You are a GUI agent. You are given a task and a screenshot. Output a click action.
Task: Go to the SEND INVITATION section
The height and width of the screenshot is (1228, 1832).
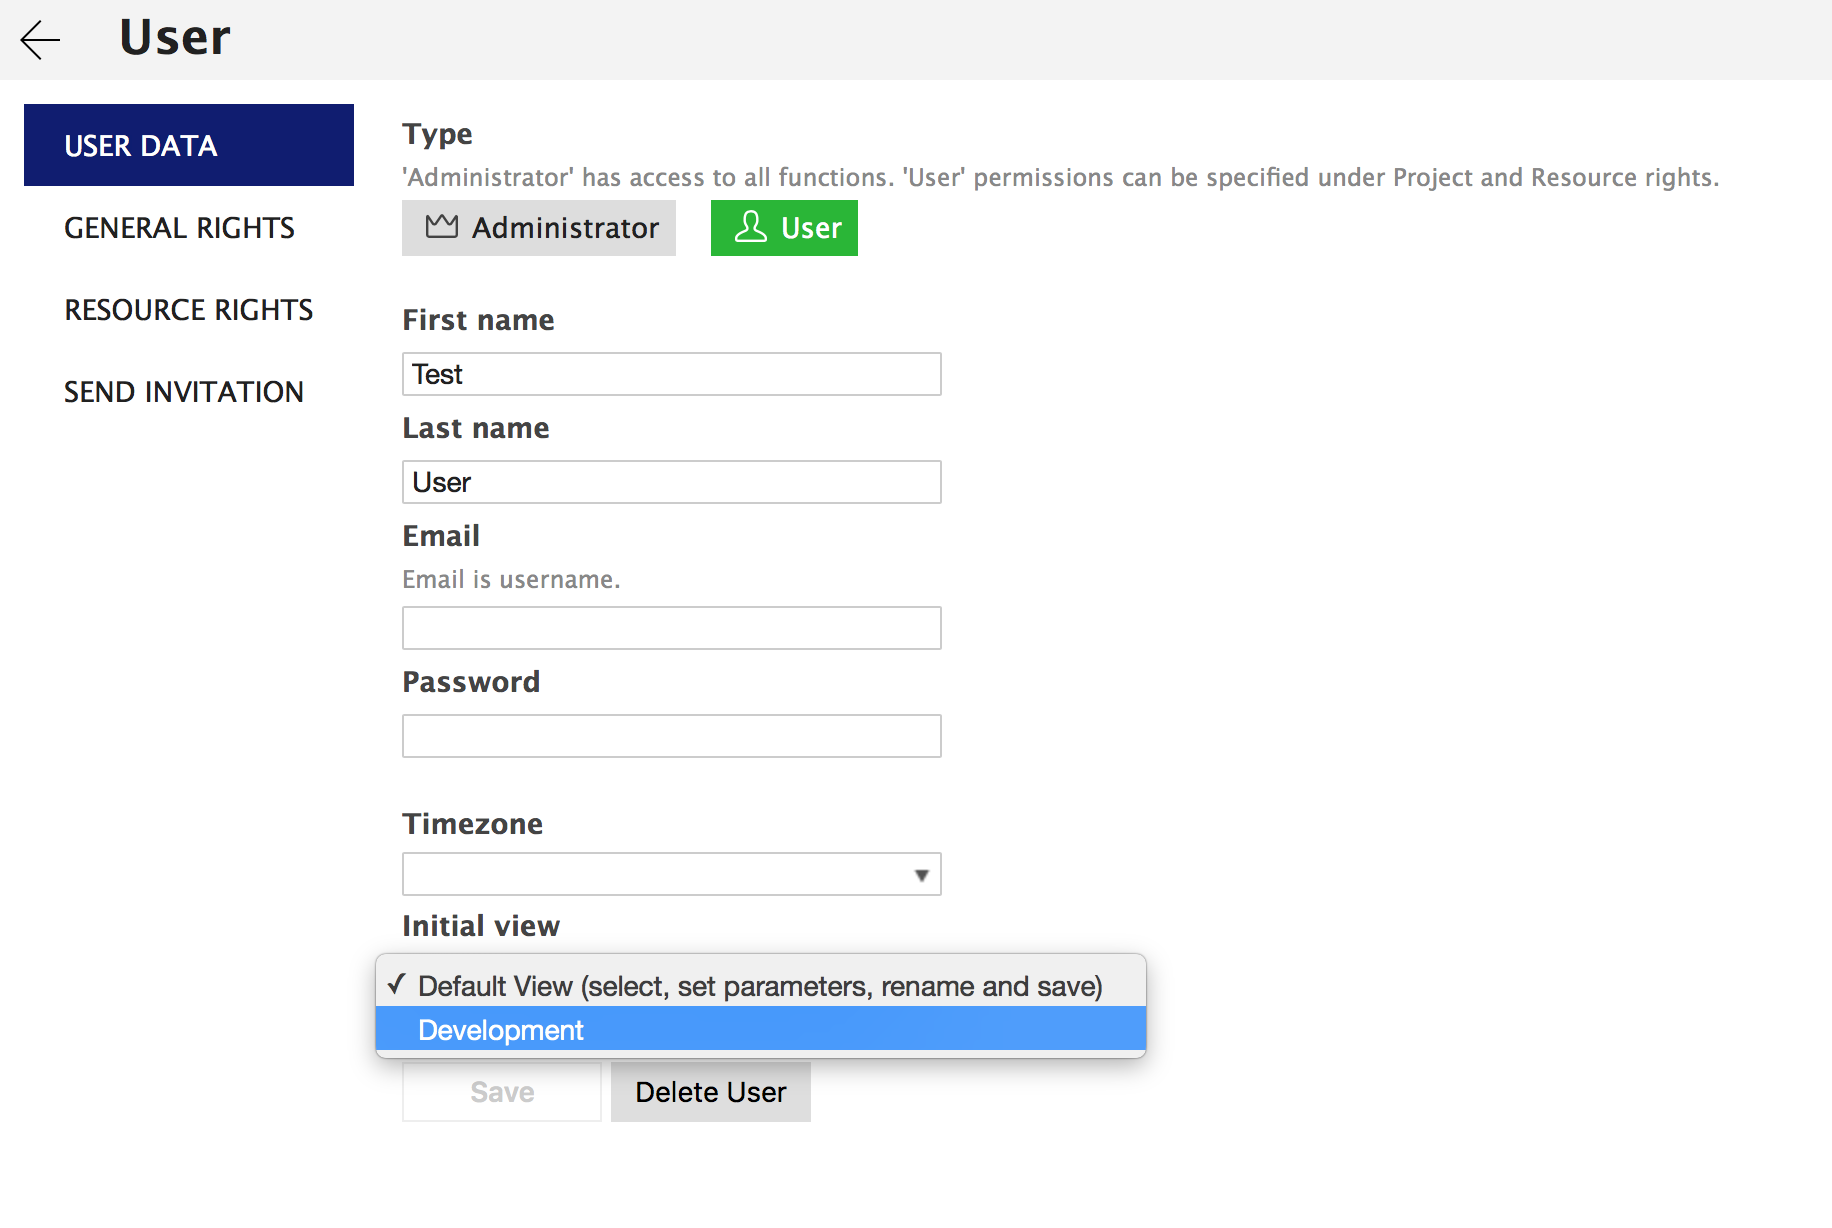click(184, 392)
